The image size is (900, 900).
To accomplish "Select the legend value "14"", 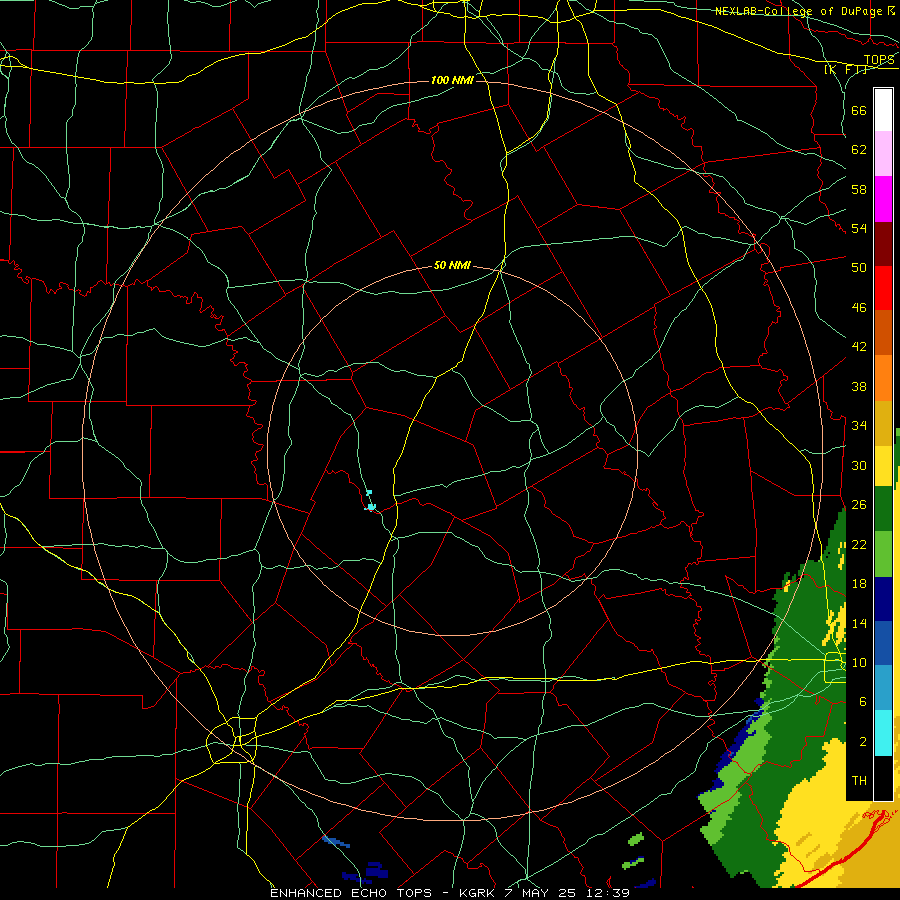I will [859, 623].
